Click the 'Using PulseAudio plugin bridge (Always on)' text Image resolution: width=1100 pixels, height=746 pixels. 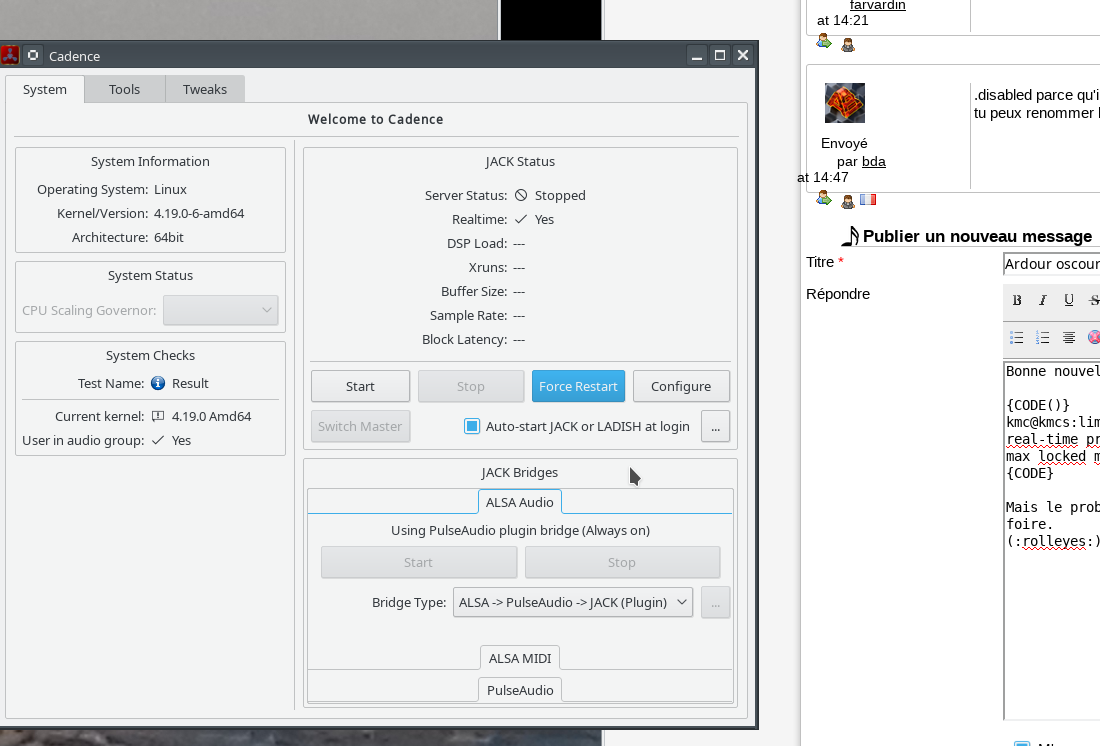[520, 531]
